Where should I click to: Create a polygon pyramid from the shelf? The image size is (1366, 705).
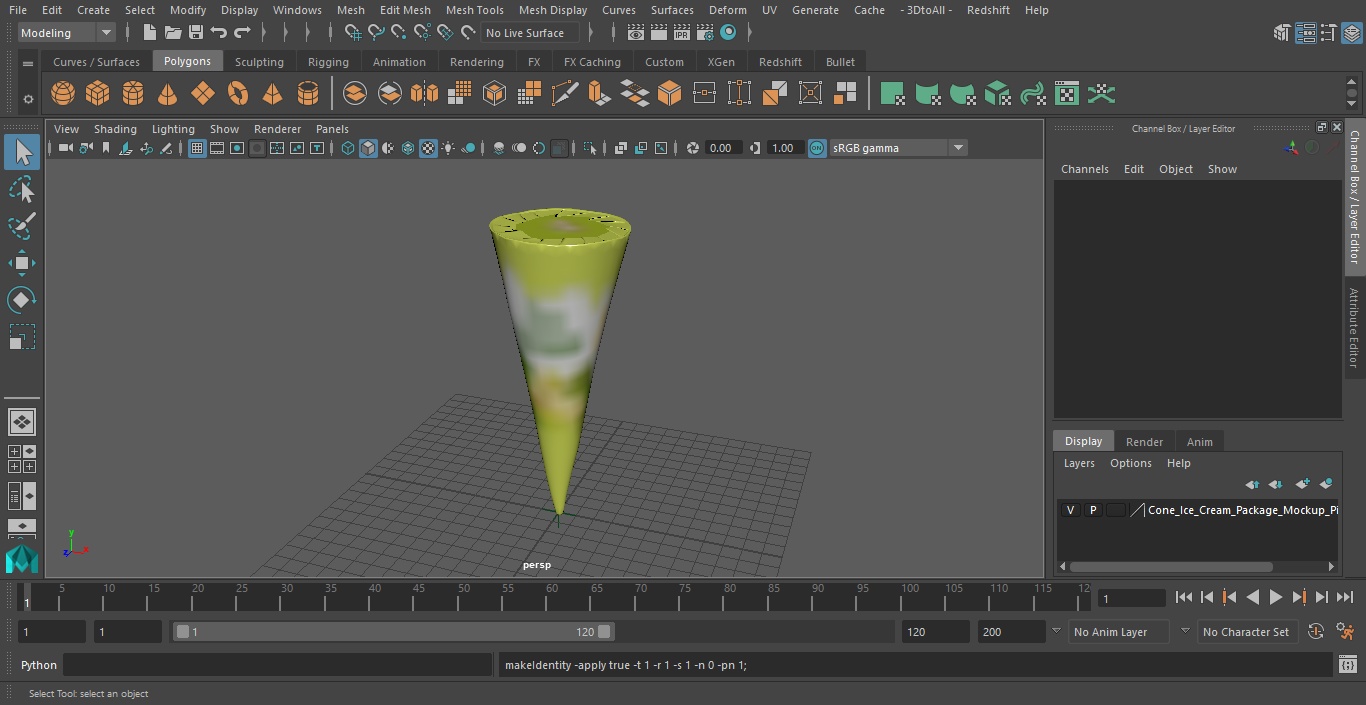[x=273, y=94]
